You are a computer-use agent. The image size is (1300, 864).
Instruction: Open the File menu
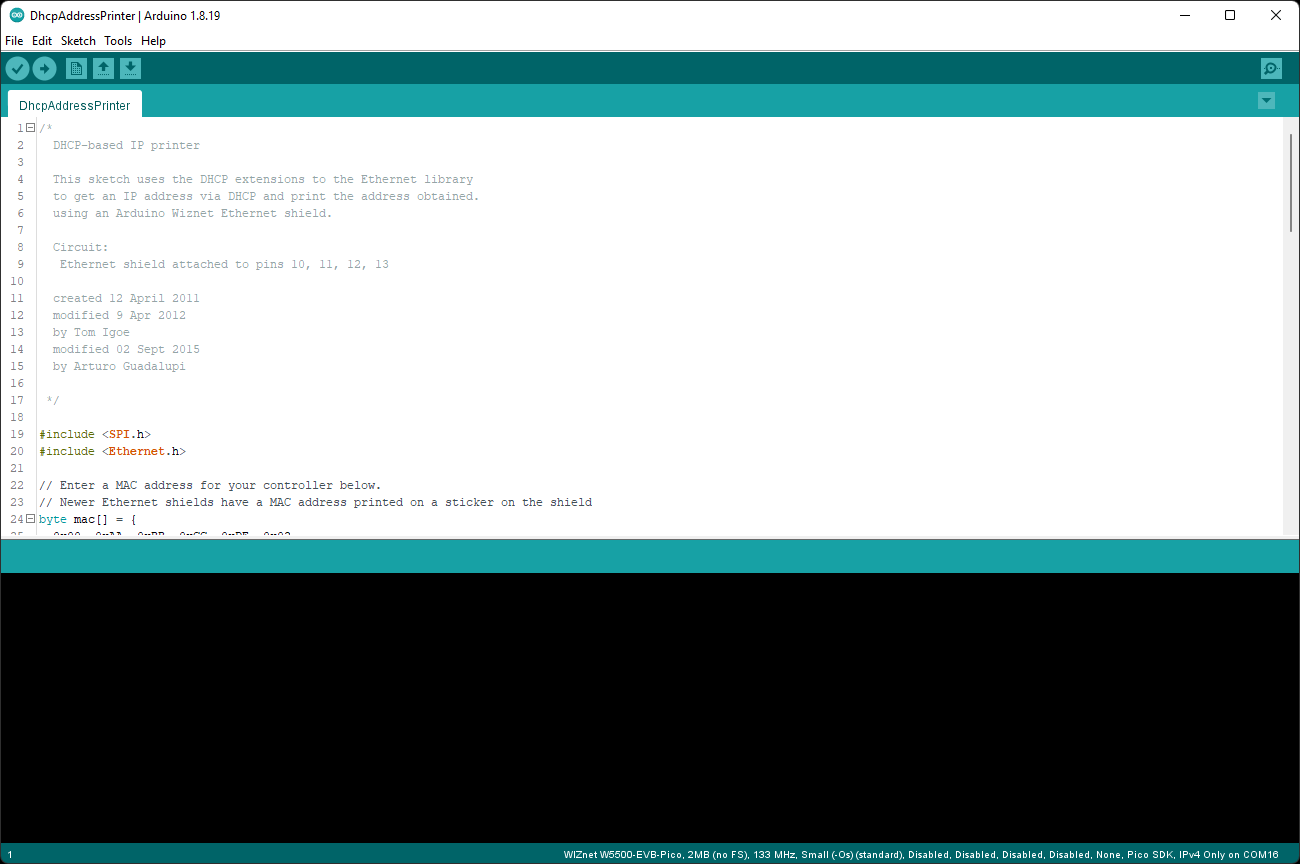coord(14,40)
